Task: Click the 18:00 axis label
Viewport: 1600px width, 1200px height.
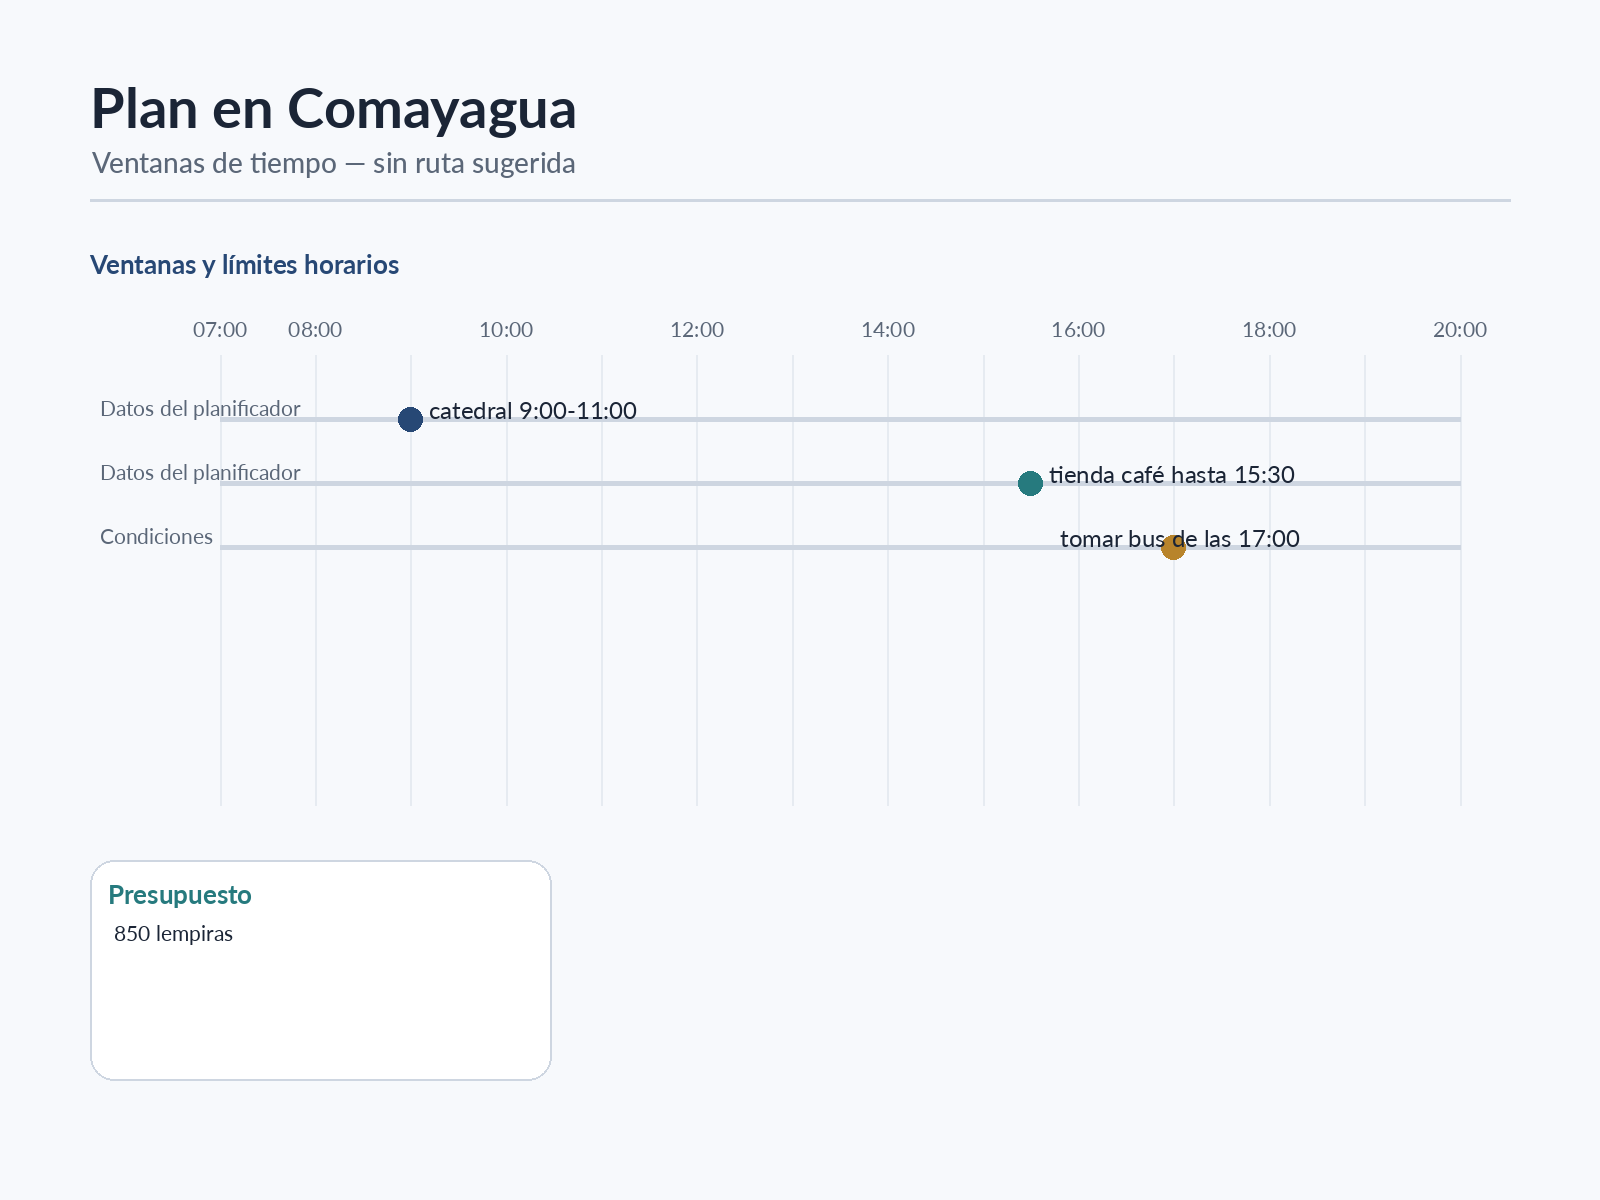Action: click(x=1269, y=330)
